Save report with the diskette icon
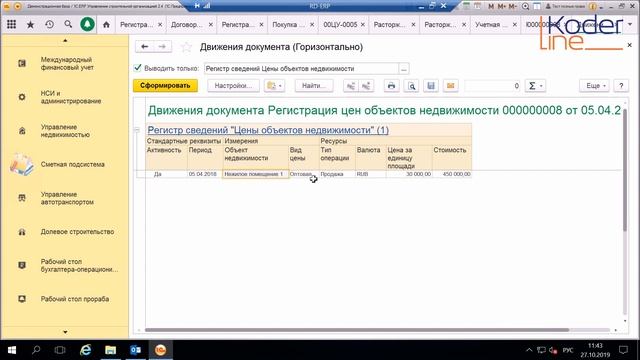This screenshot has height=360, width=640. click(x=431, y=86)
